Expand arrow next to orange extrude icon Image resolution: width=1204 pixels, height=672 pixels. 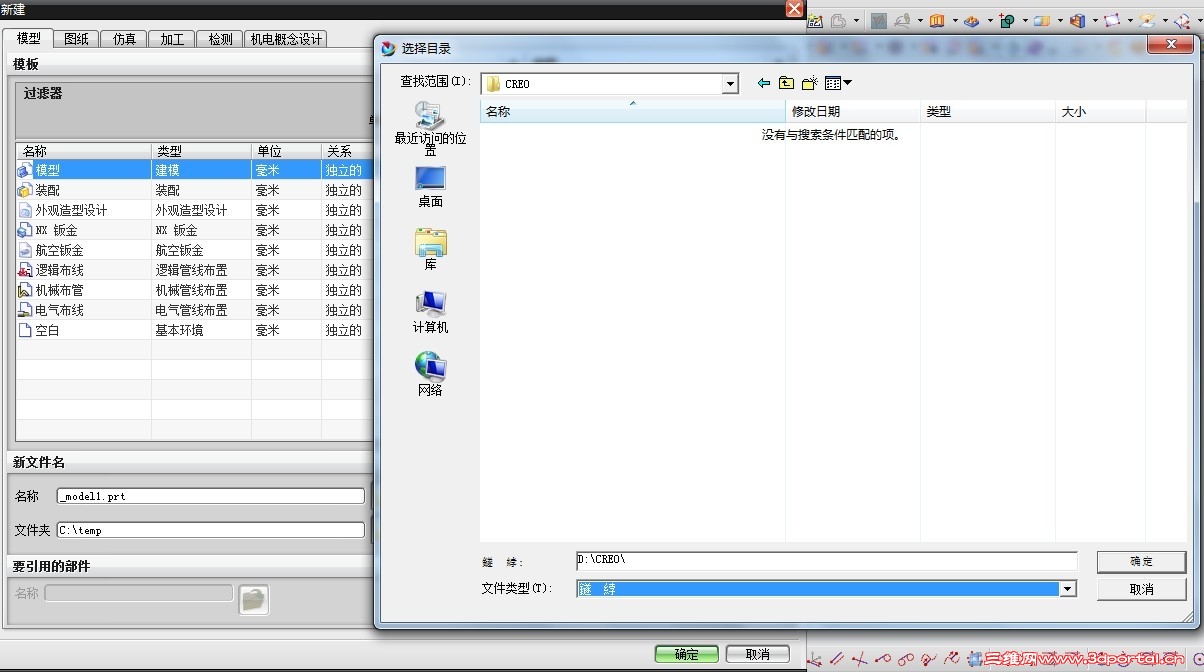coord(955,21)
